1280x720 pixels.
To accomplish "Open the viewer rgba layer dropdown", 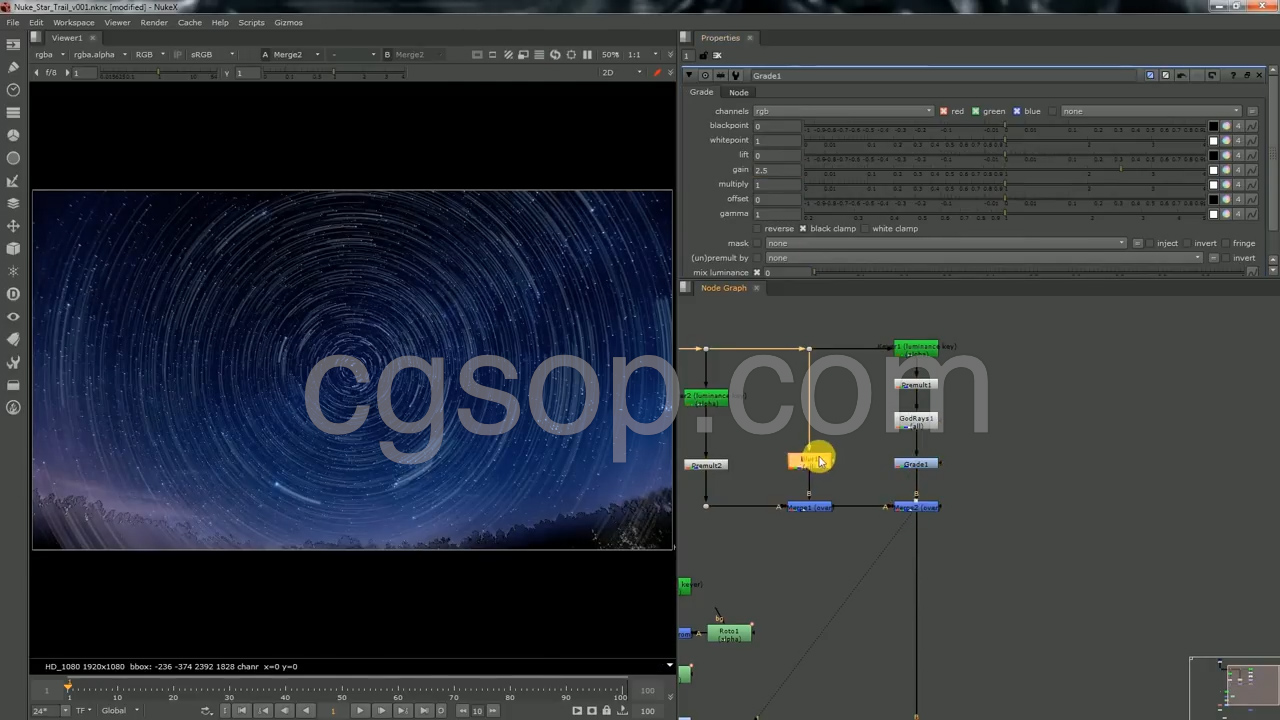I will 48,54.
